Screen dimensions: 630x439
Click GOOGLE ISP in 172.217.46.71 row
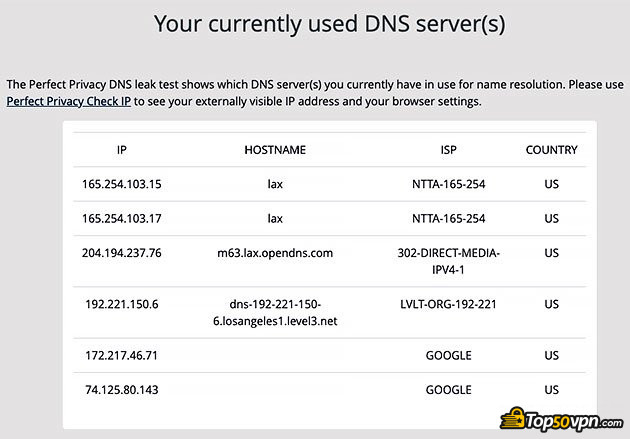(448, 355)
